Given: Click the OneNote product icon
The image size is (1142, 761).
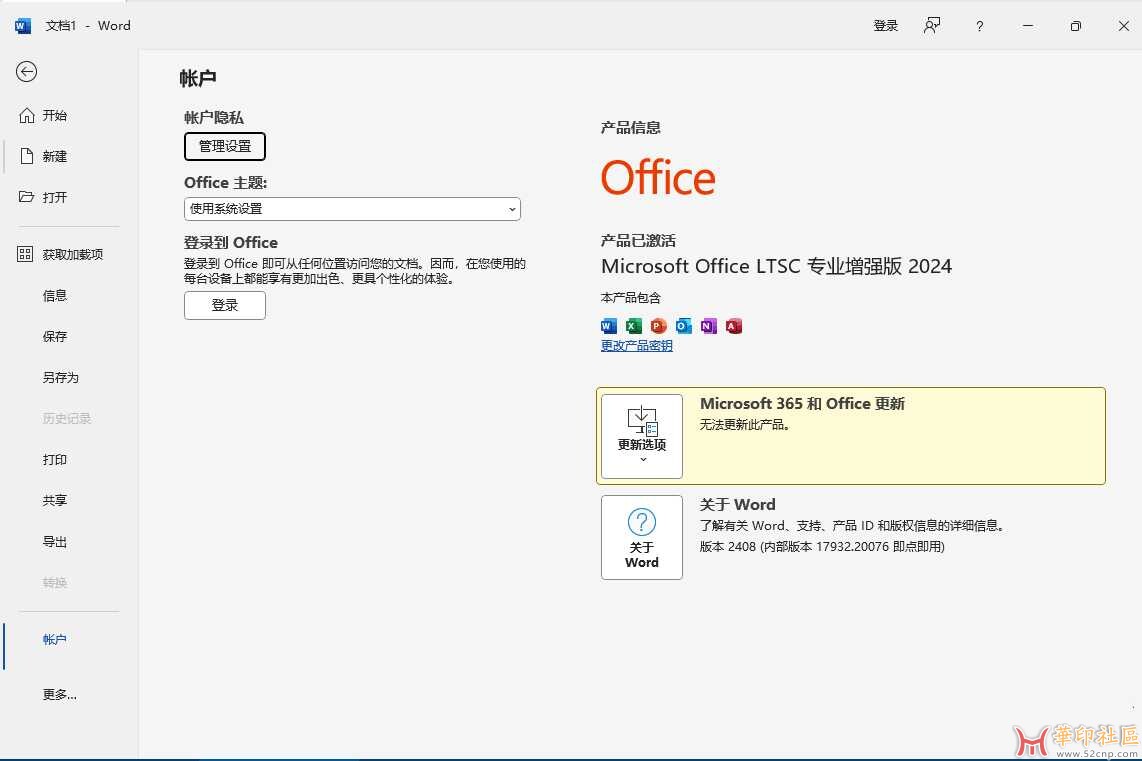Looking at the screenshot, I should pyautogui.click(x=709, y=326).
